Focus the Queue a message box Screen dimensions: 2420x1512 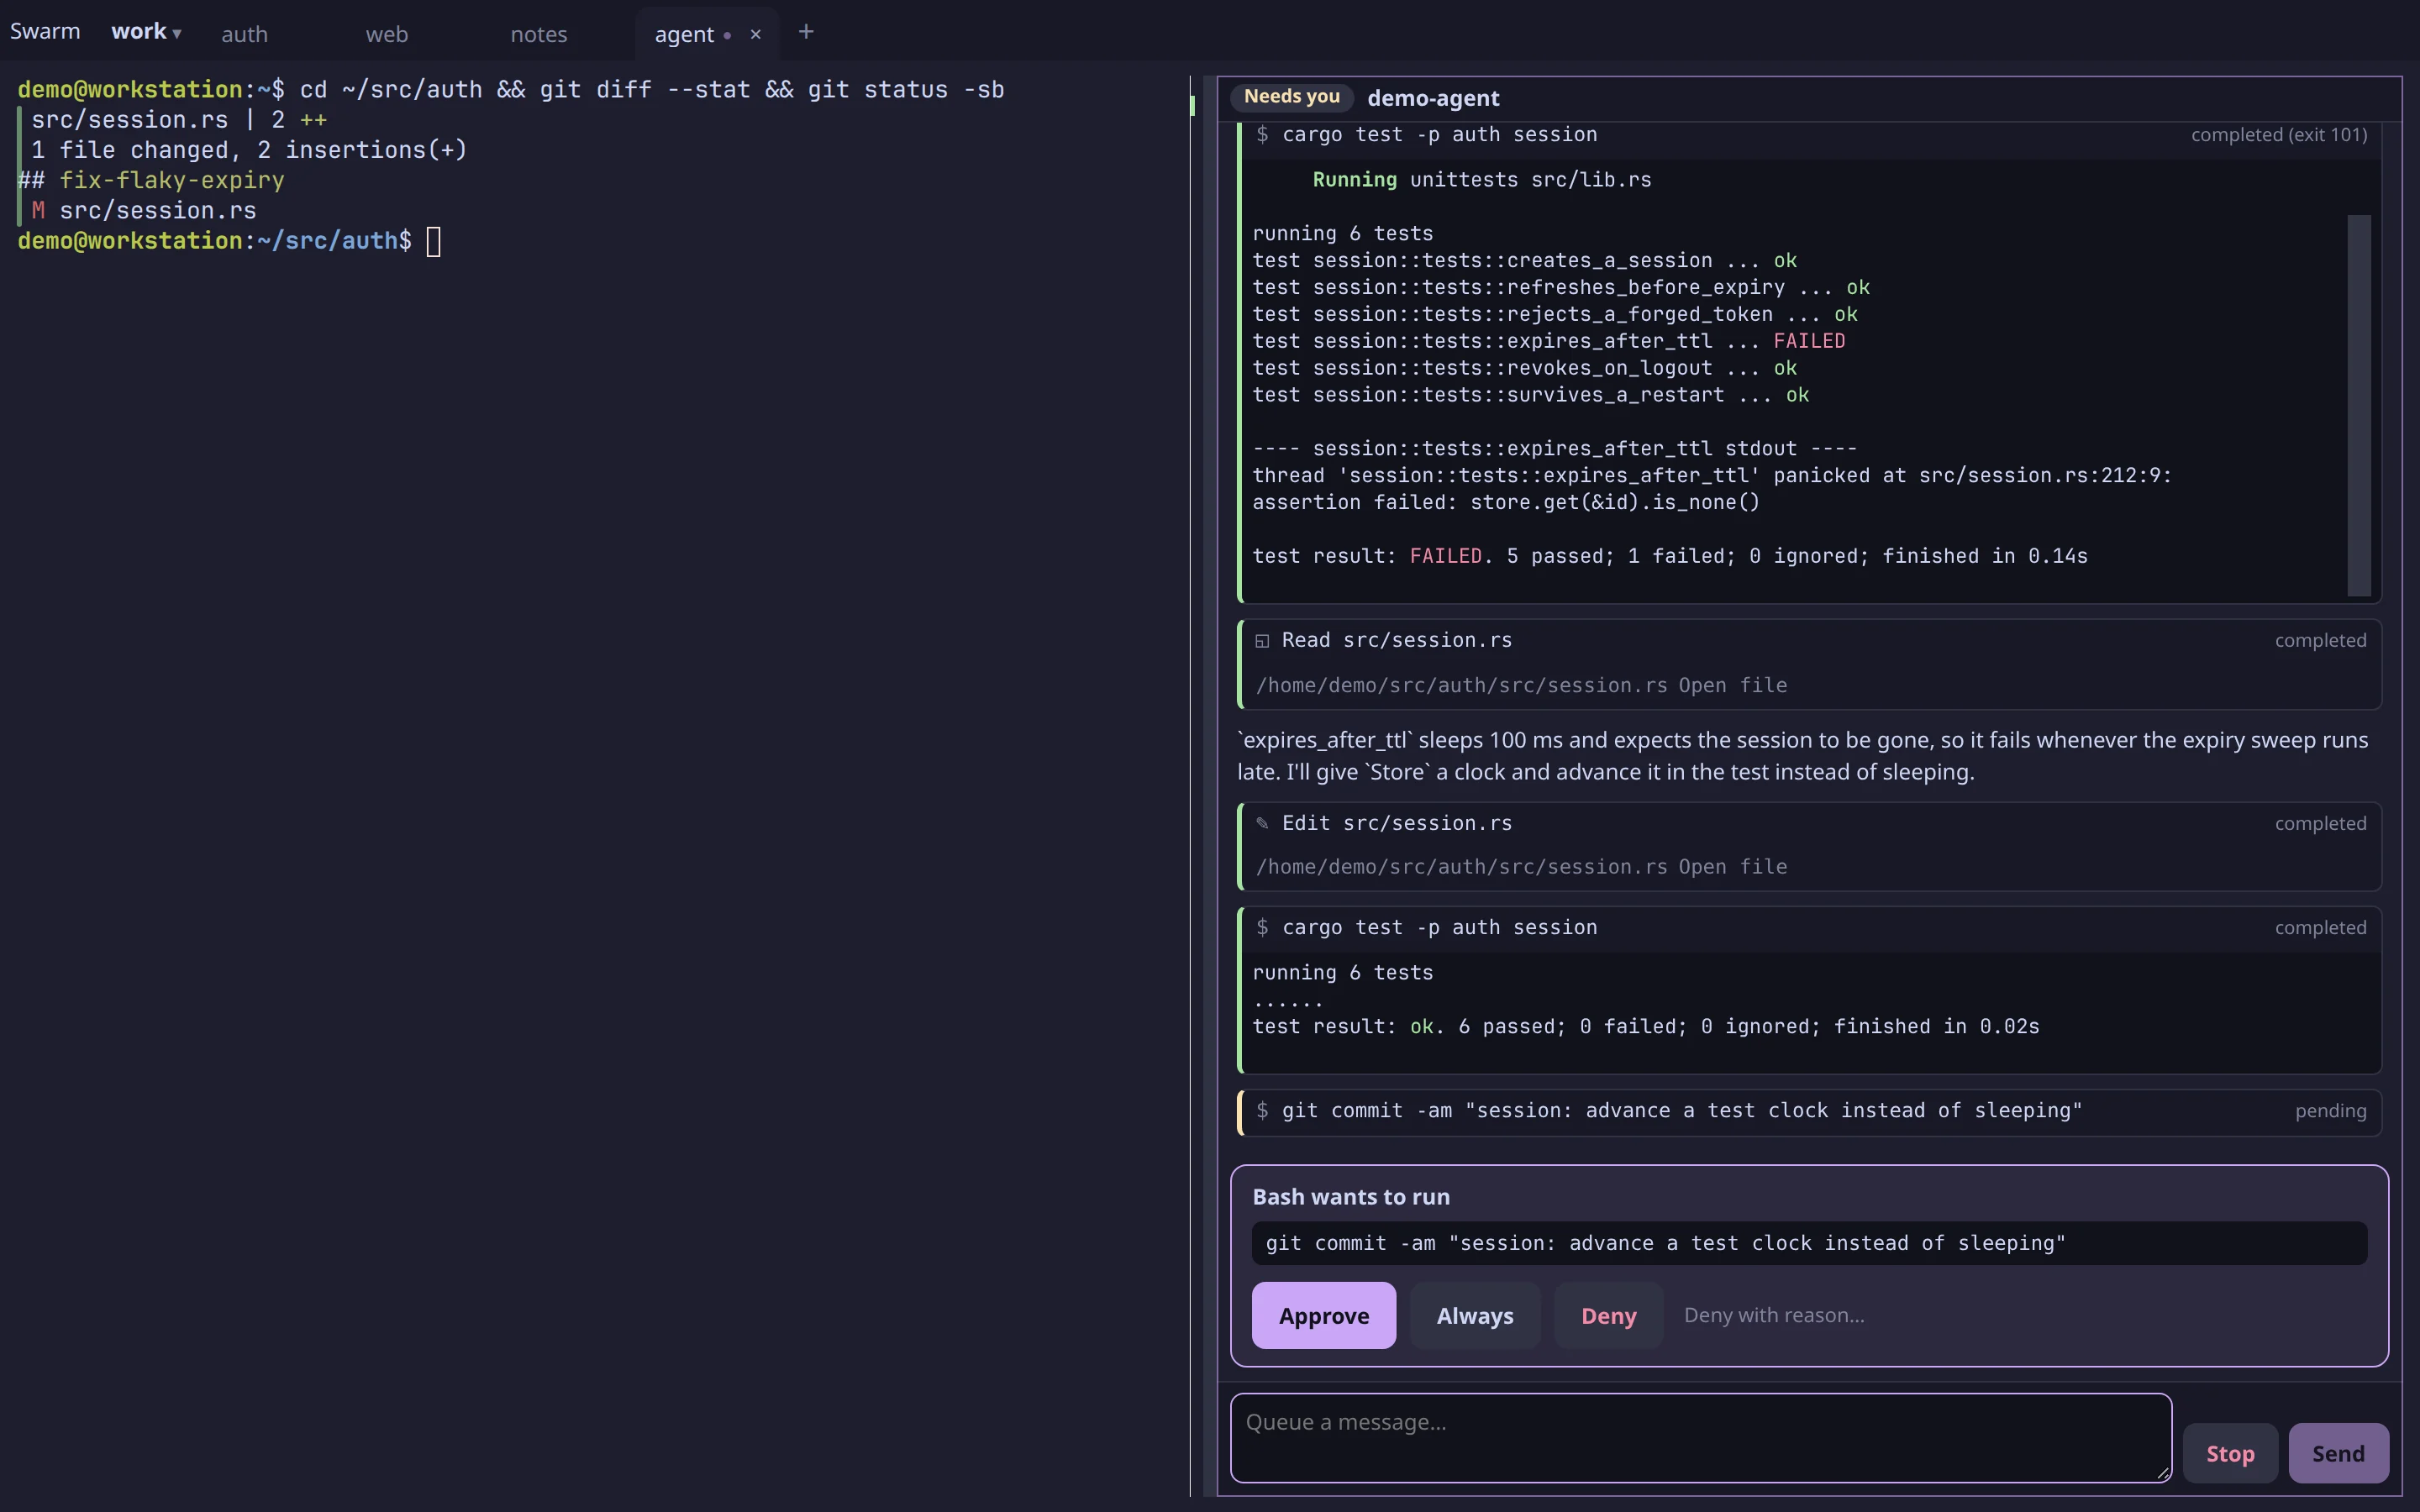click(x=1700, y=1437)
